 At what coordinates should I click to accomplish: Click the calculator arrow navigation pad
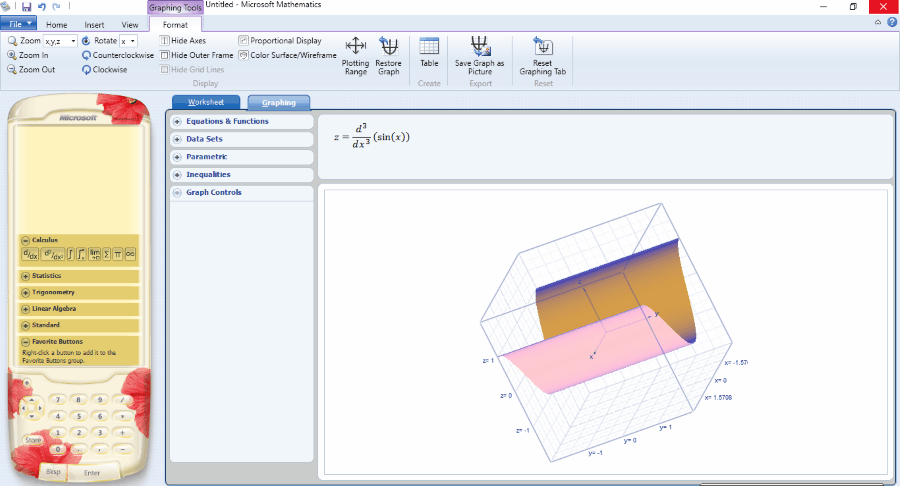[32, 408]
